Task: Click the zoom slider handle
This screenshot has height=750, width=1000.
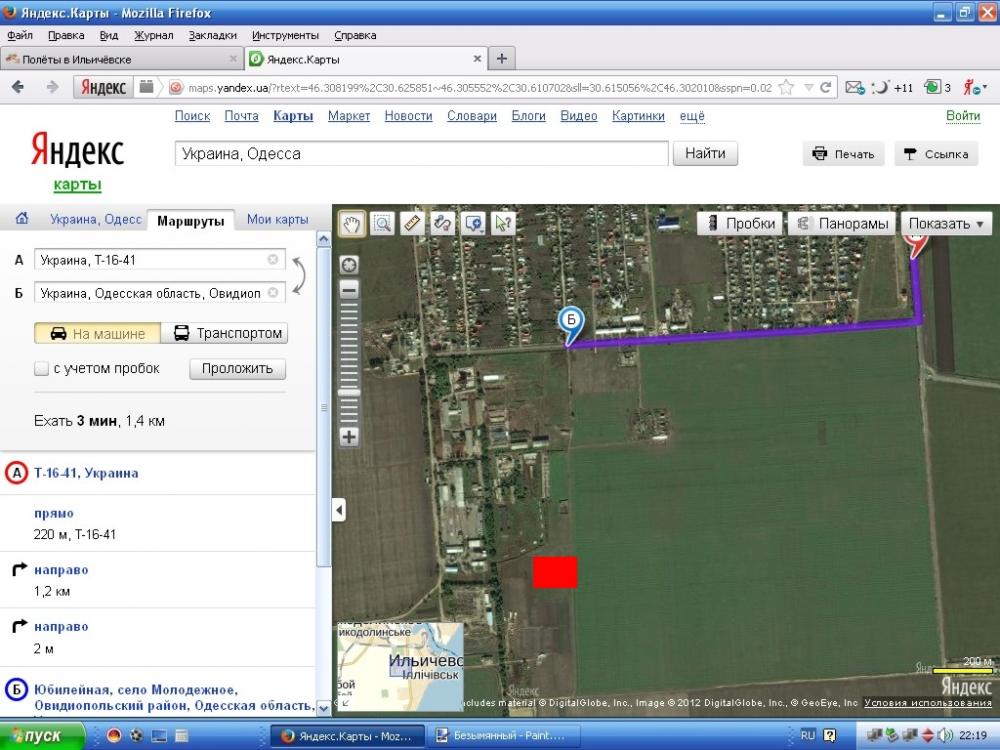Action: 349,393
